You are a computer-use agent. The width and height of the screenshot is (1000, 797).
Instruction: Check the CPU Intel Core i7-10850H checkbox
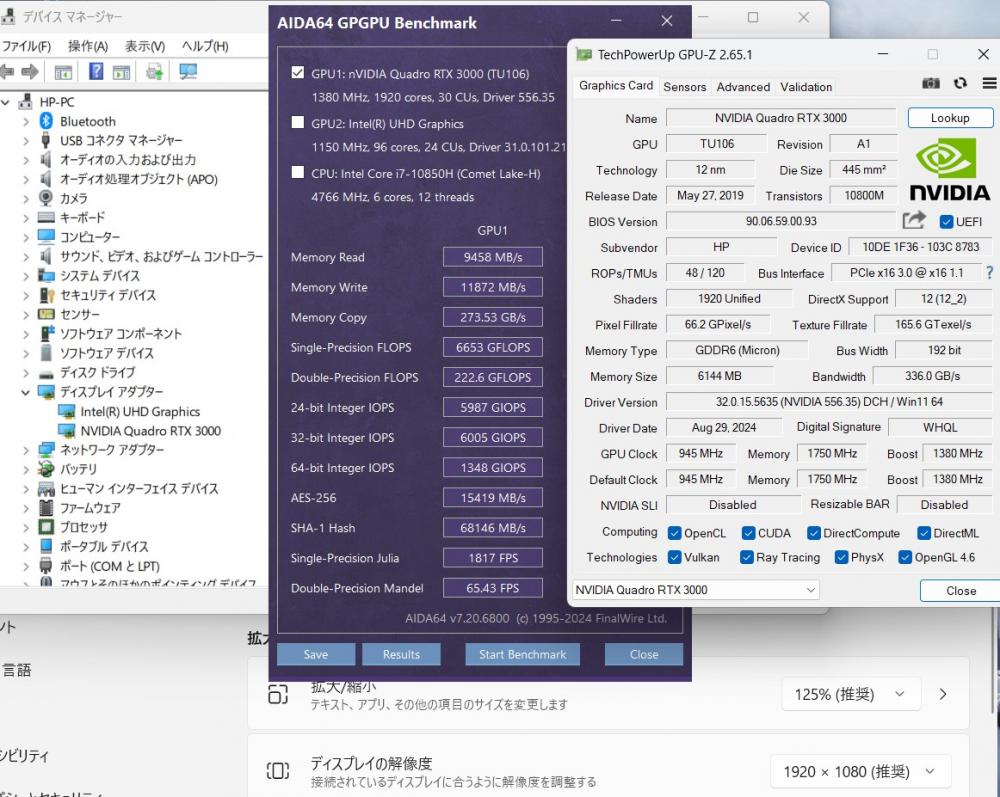pos(297,172)
